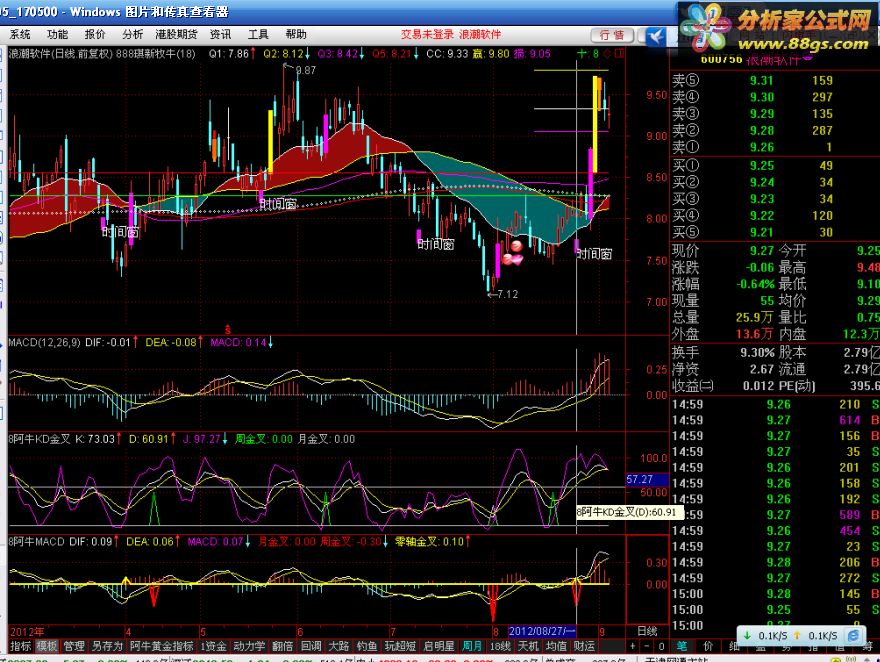The image size is (880, 662).
Task: Click the 8阿牛MACD indicator label
Action: tap(37, 541)
